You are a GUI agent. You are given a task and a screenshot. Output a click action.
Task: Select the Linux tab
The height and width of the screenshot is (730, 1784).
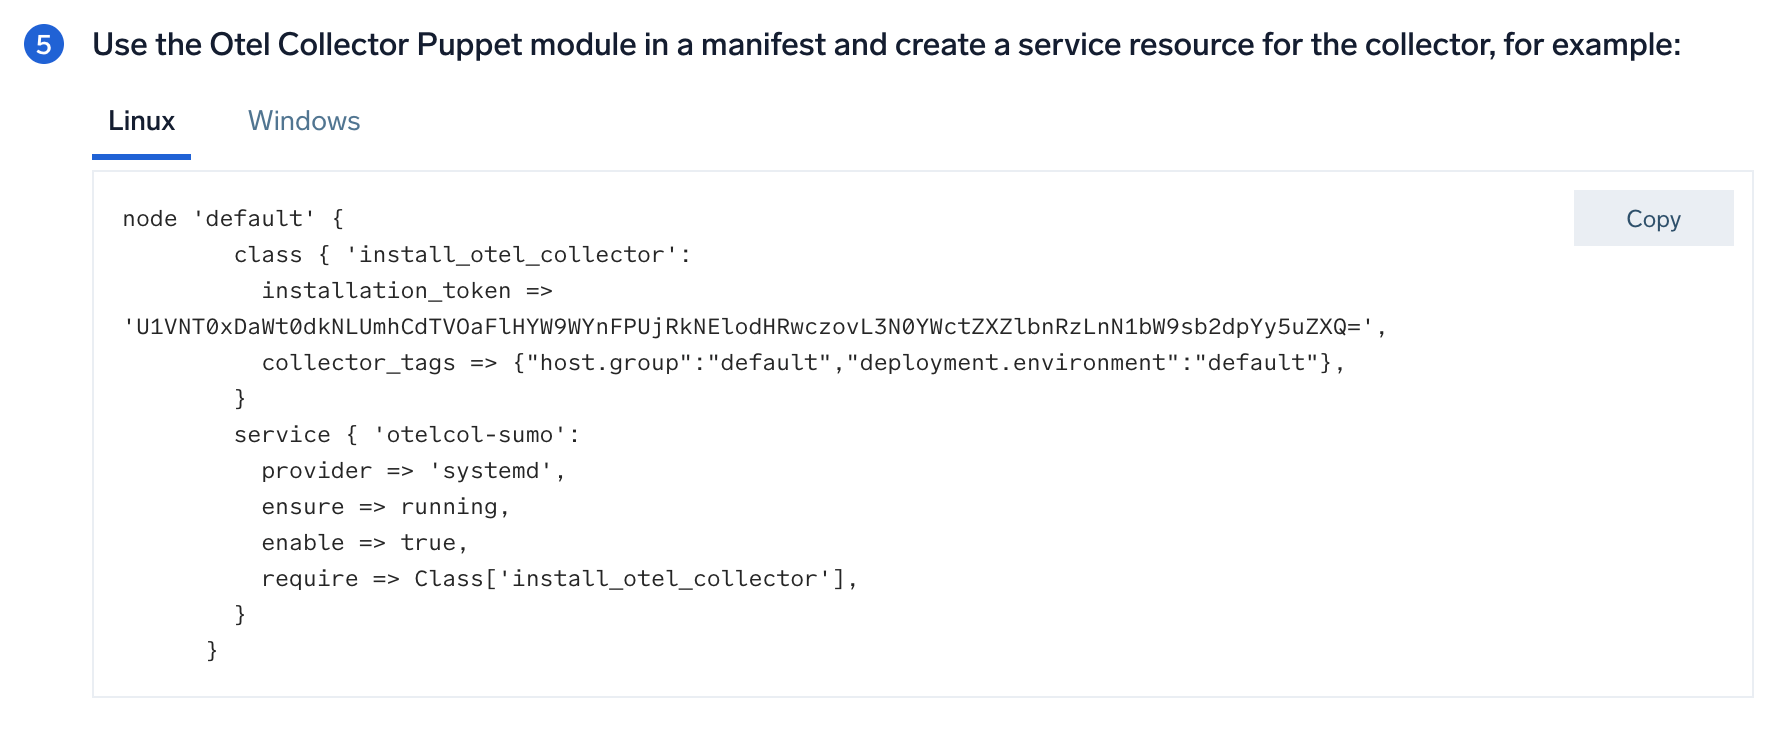(x=141, y=121)
